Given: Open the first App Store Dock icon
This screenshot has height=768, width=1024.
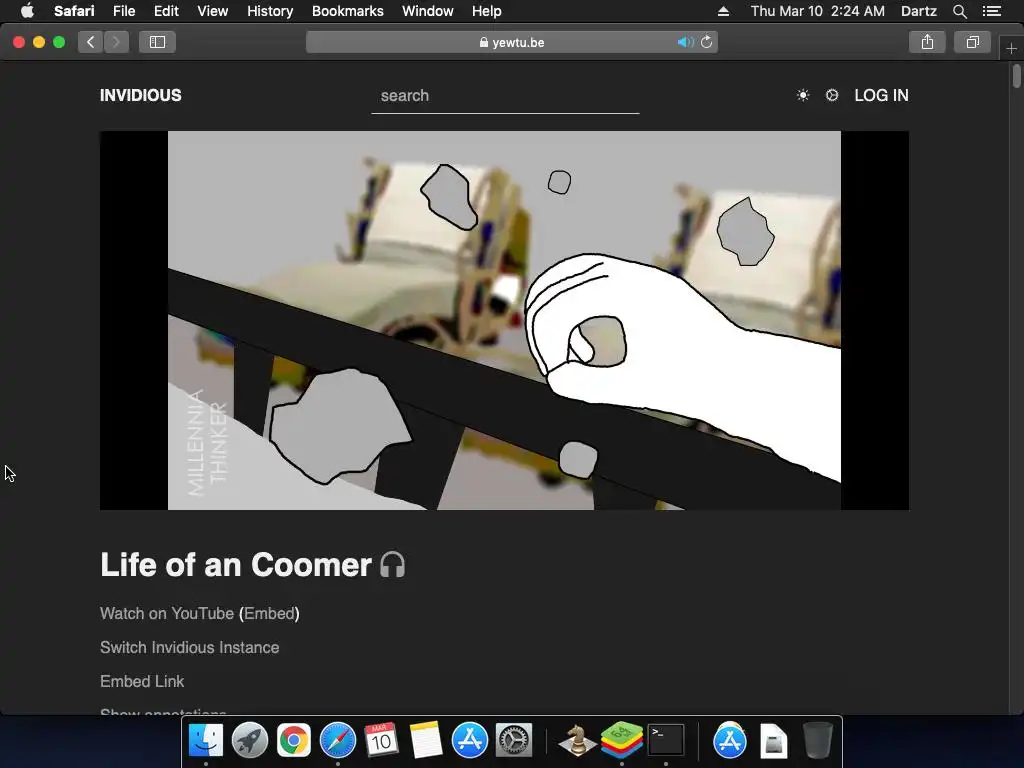Looking at the screenshot, I should (470, 741).
